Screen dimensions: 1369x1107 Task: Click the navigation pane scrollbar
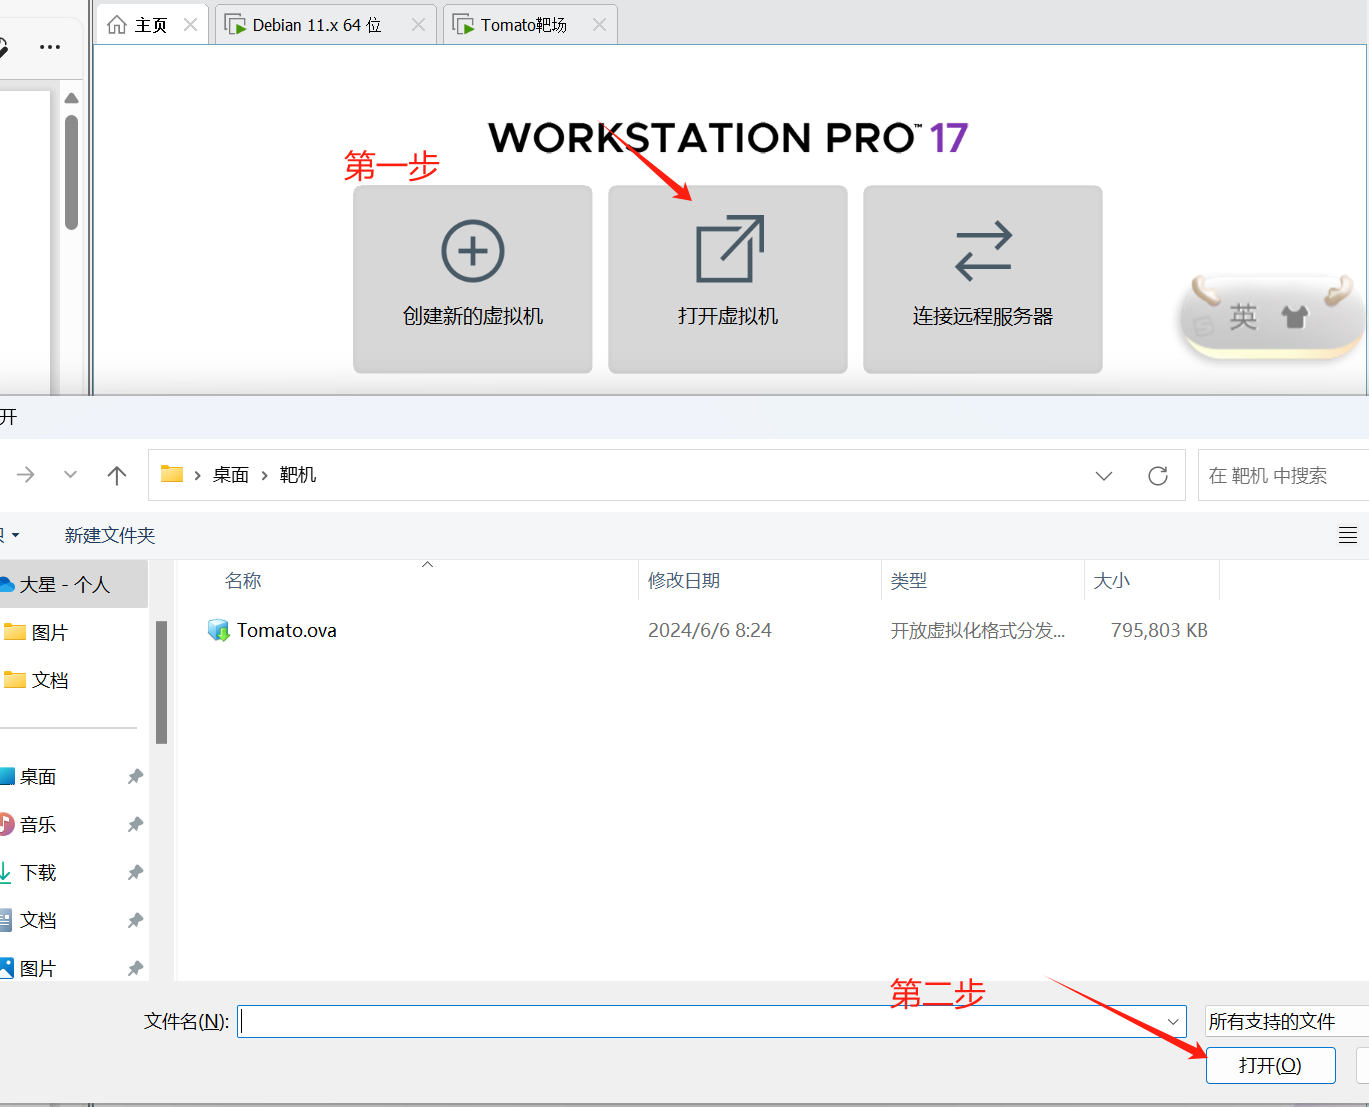(161, 682)
